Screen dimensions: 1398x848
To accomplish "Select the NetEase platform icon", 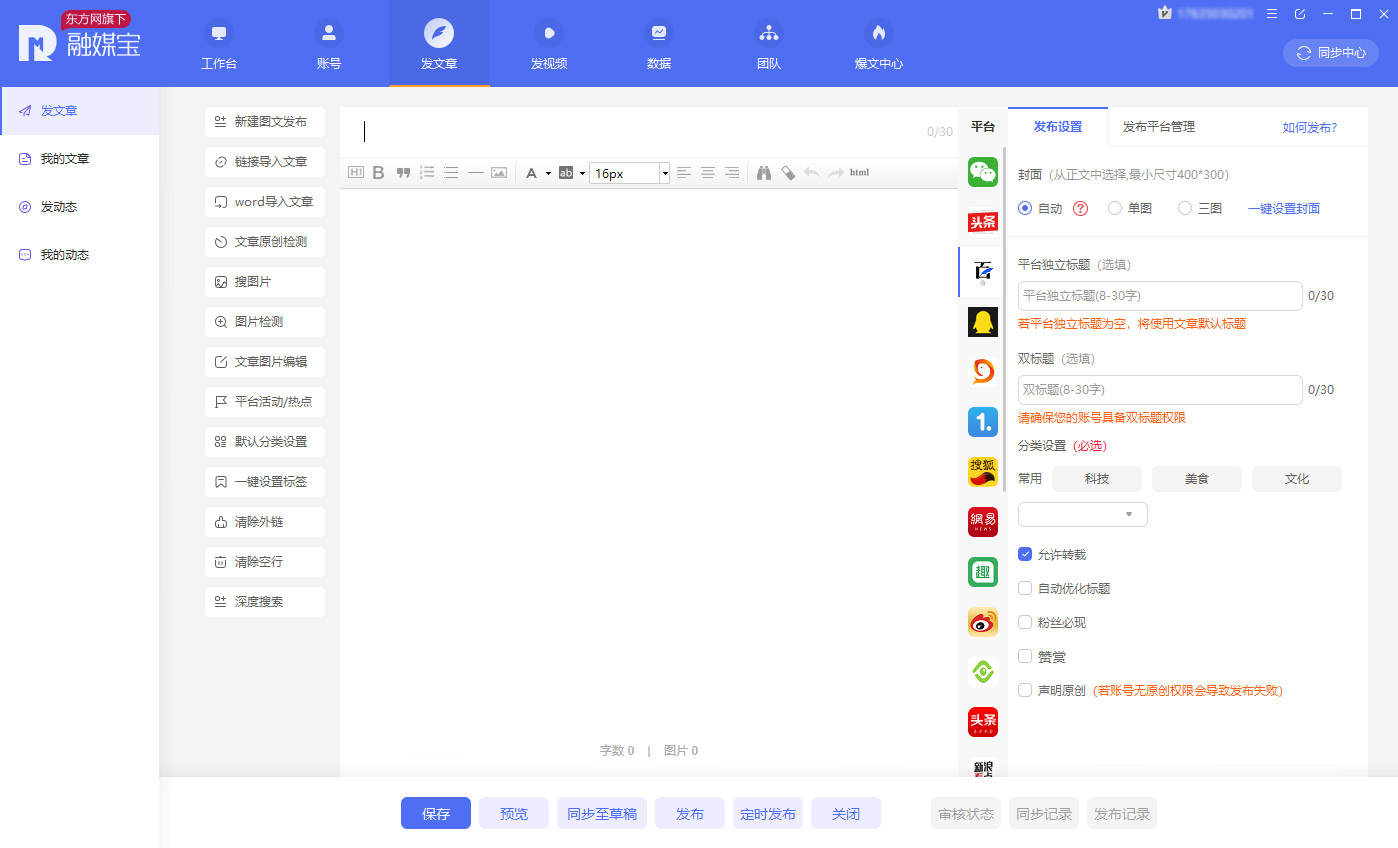I will (x=983, y=522).
